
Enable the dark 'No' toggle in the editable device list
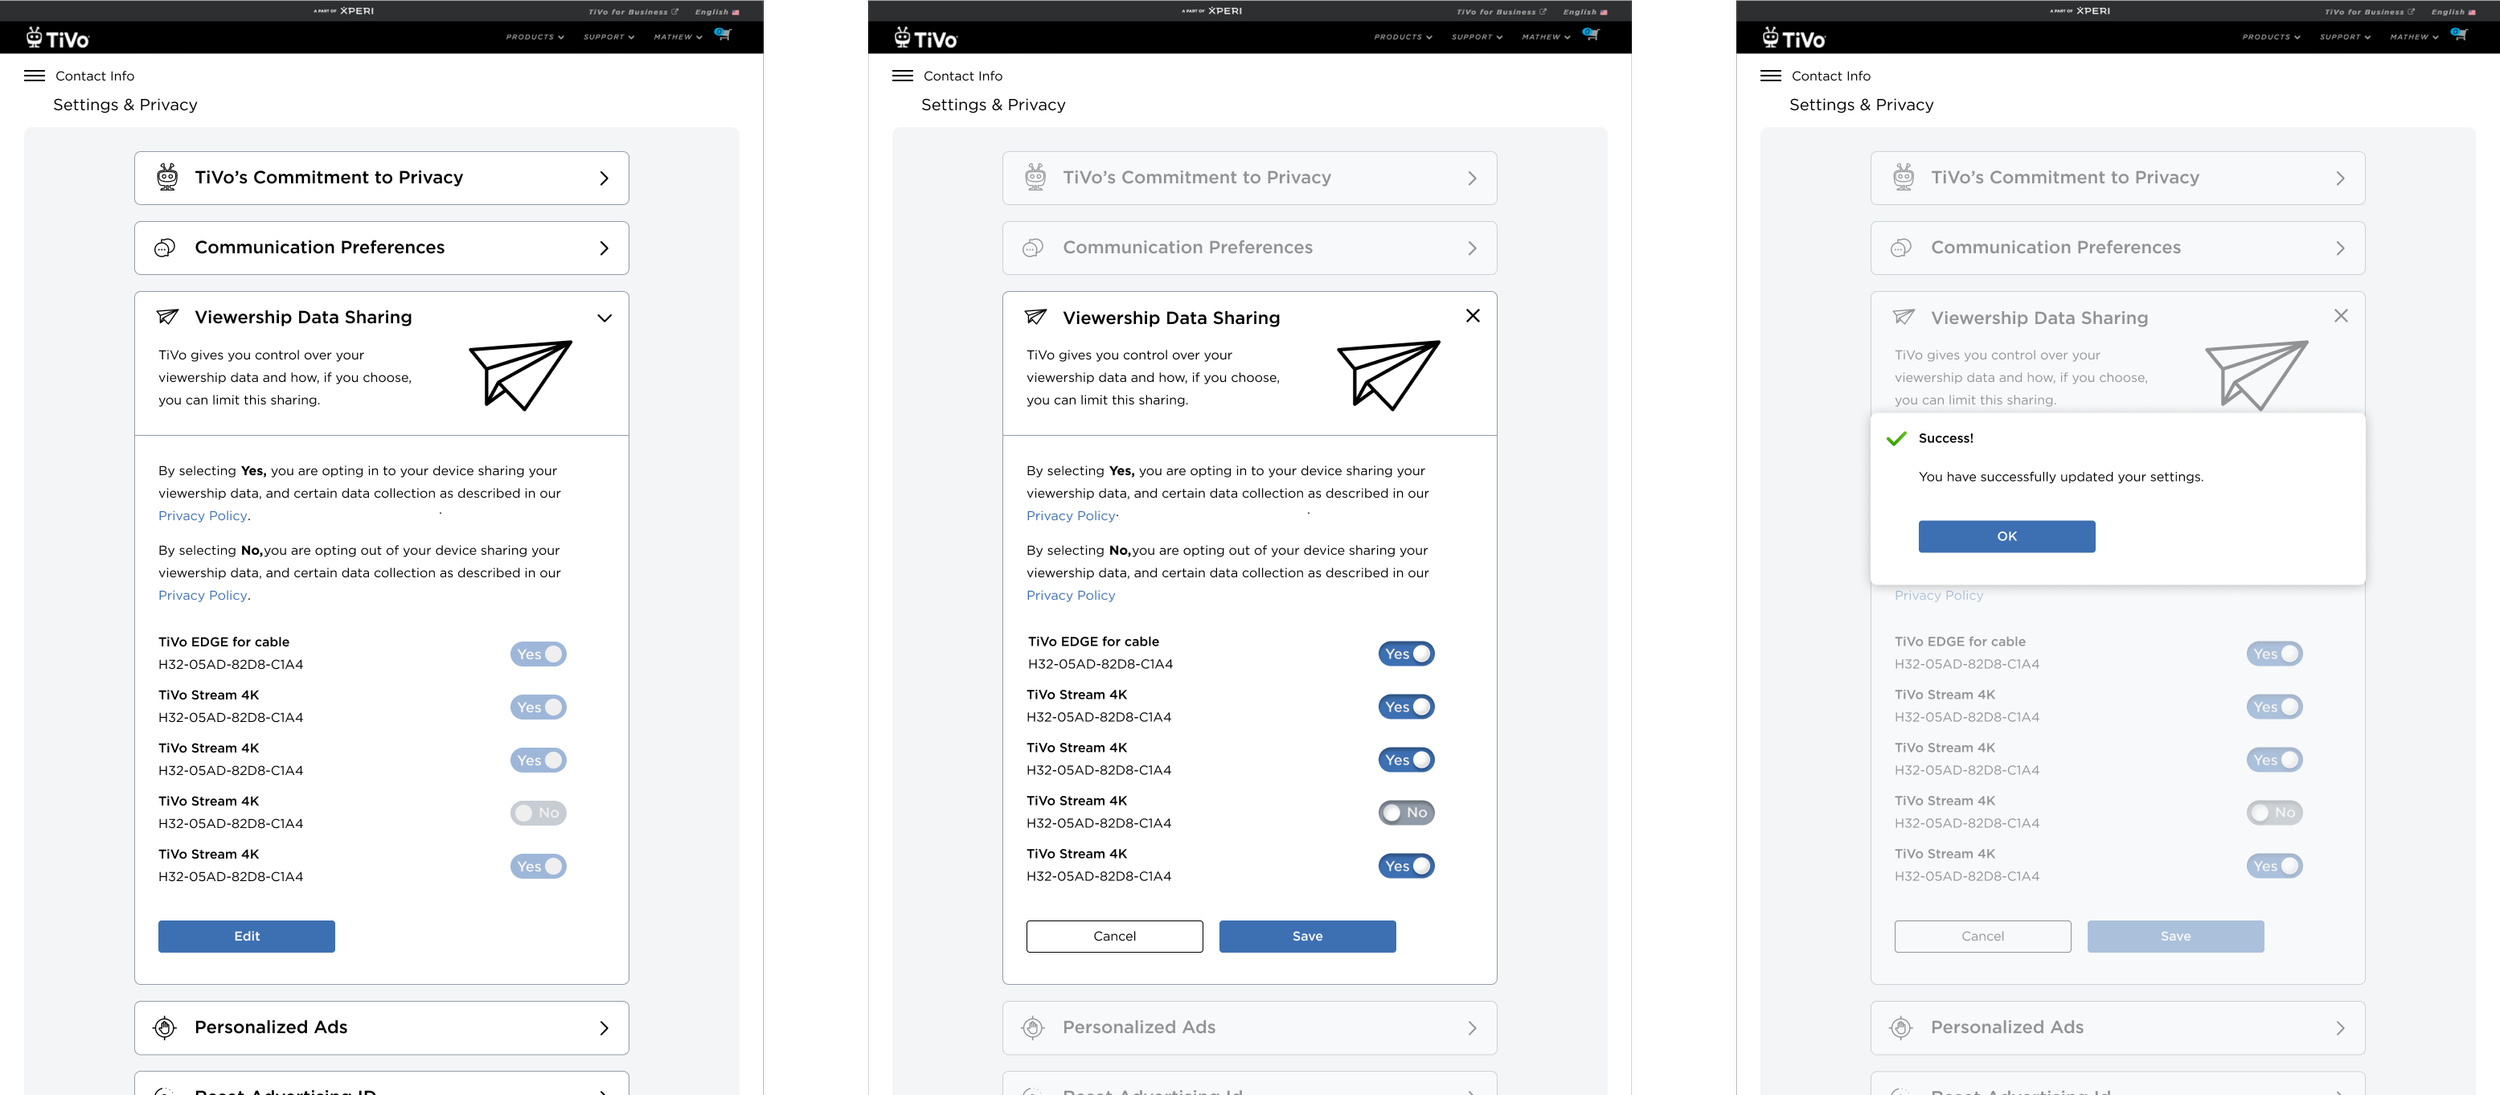pos(1405,813)
